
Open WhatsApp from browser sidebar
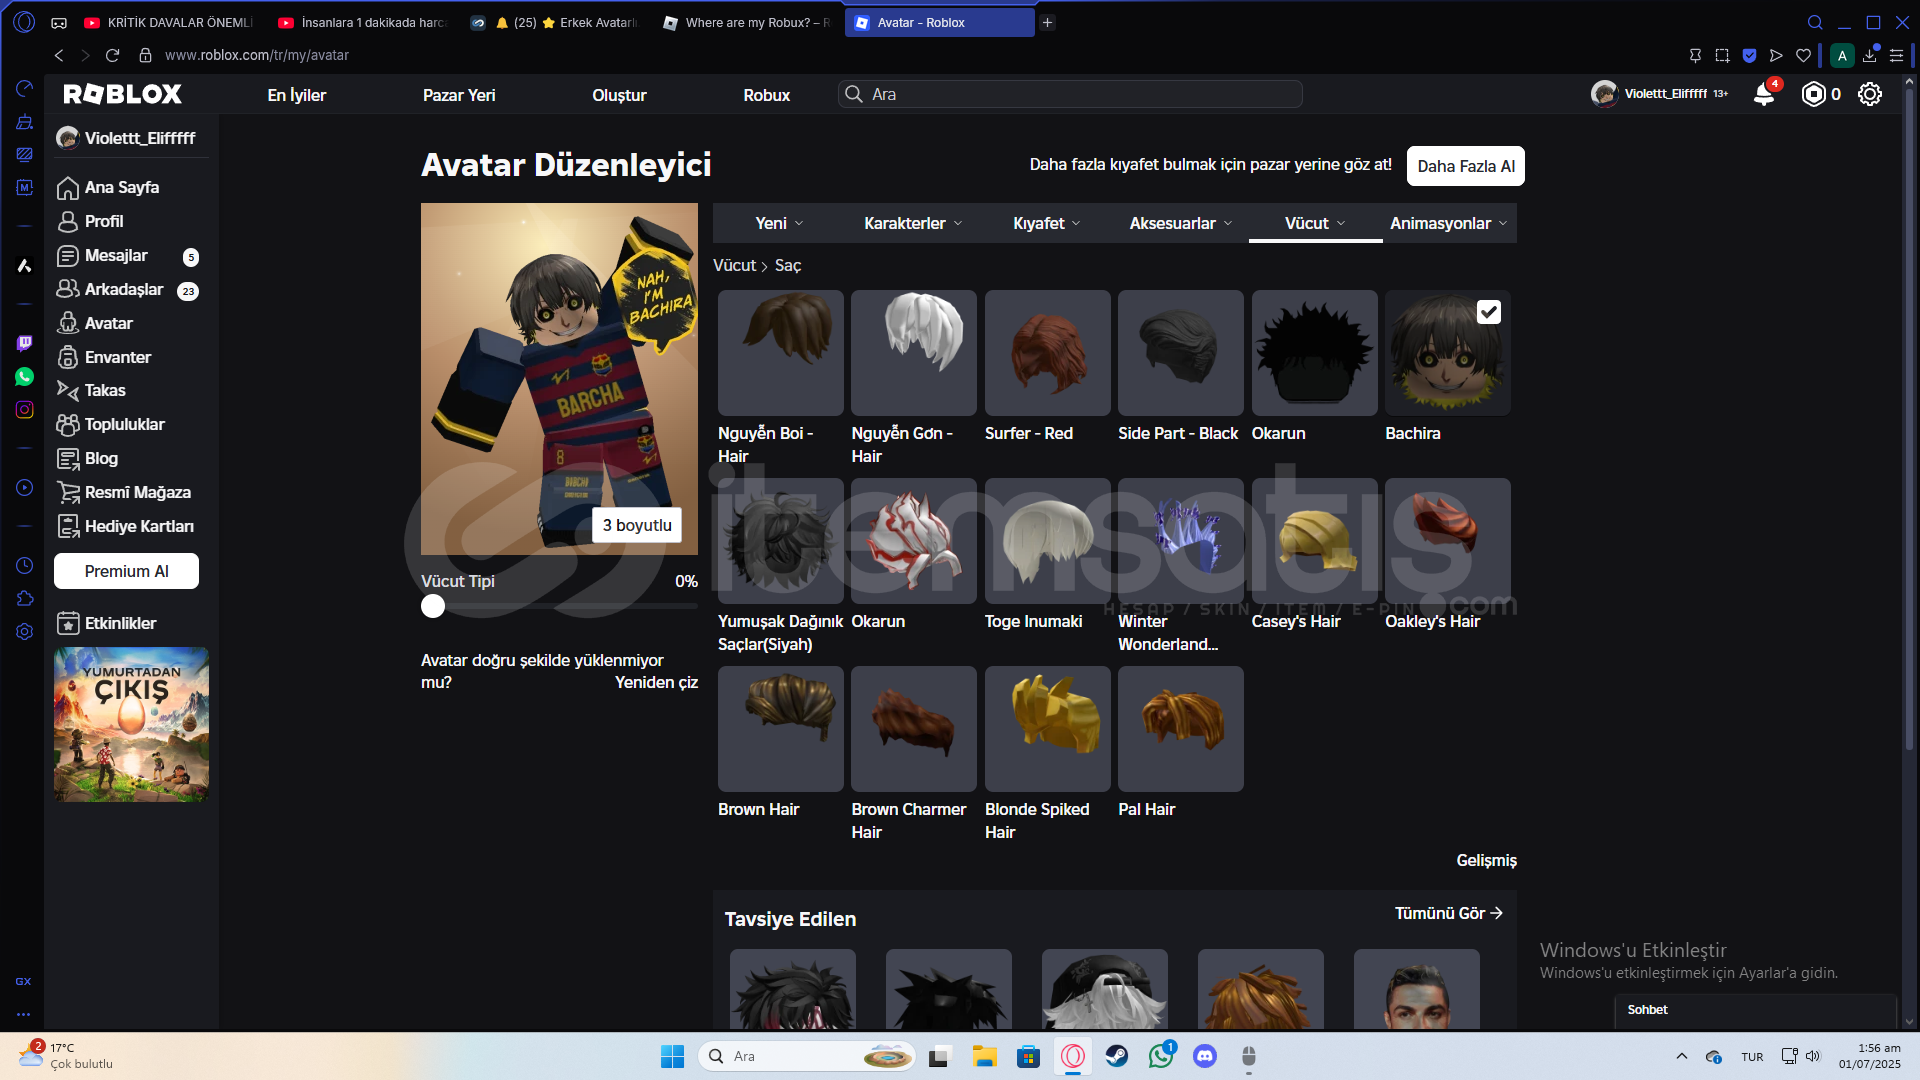(x=25, y=376)
